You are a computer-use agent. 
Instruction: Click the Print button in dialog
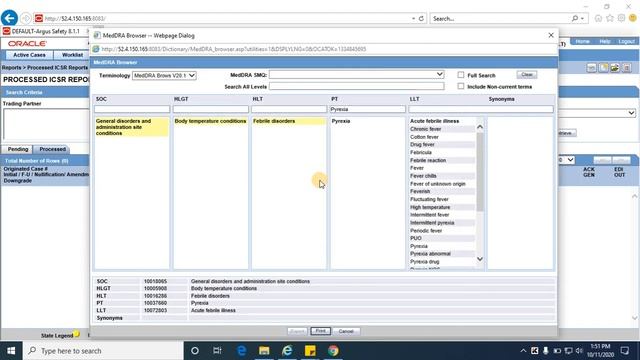[x=320, y=331]
